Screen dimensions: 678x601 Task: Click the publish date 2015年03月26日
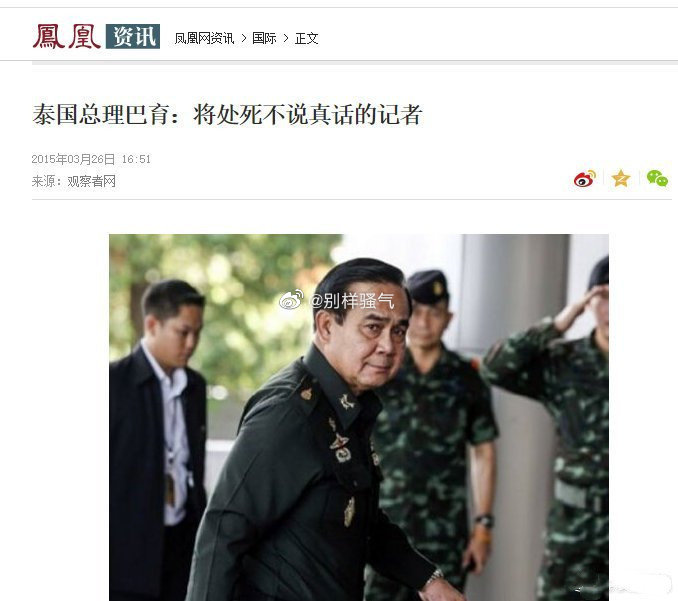tap(73, 159)
